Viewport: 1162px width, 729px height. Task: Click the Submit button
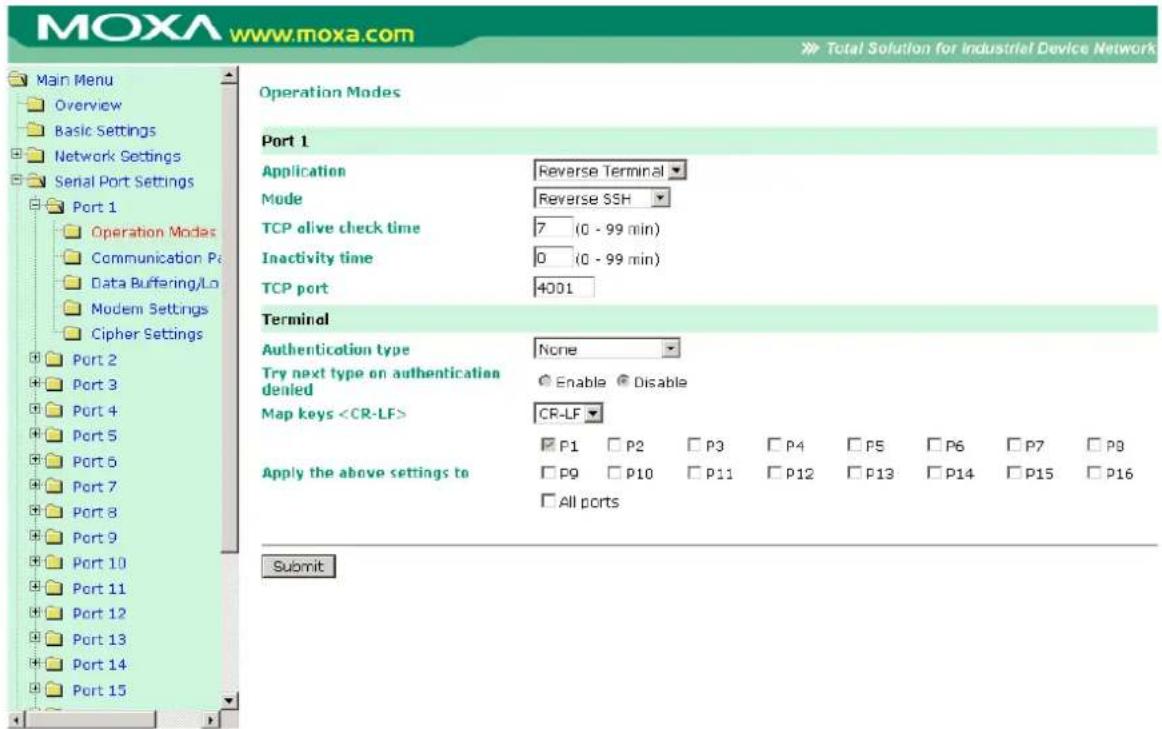tap(299, 566)
